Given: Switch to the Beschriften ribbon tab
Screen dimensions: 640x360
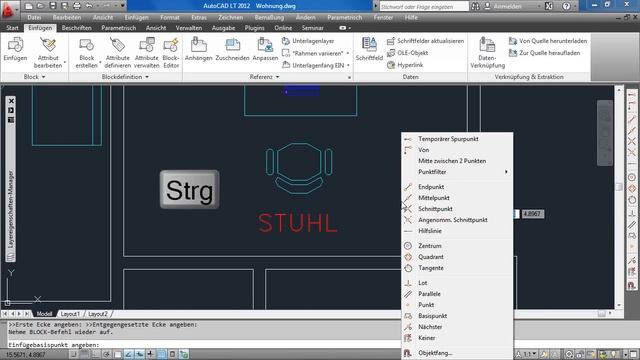Looking at the screenshot, I should tap(76, 28).
